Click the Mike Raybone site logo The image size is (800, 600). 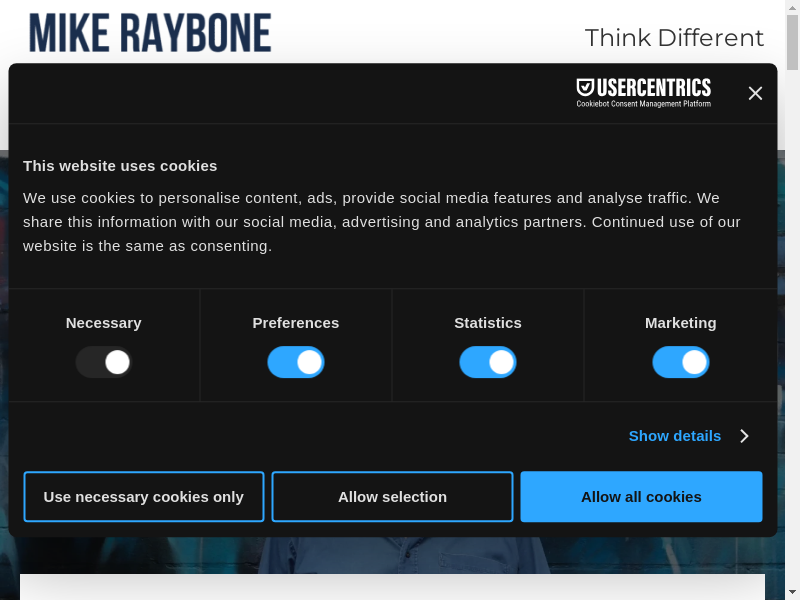(150, 33)
